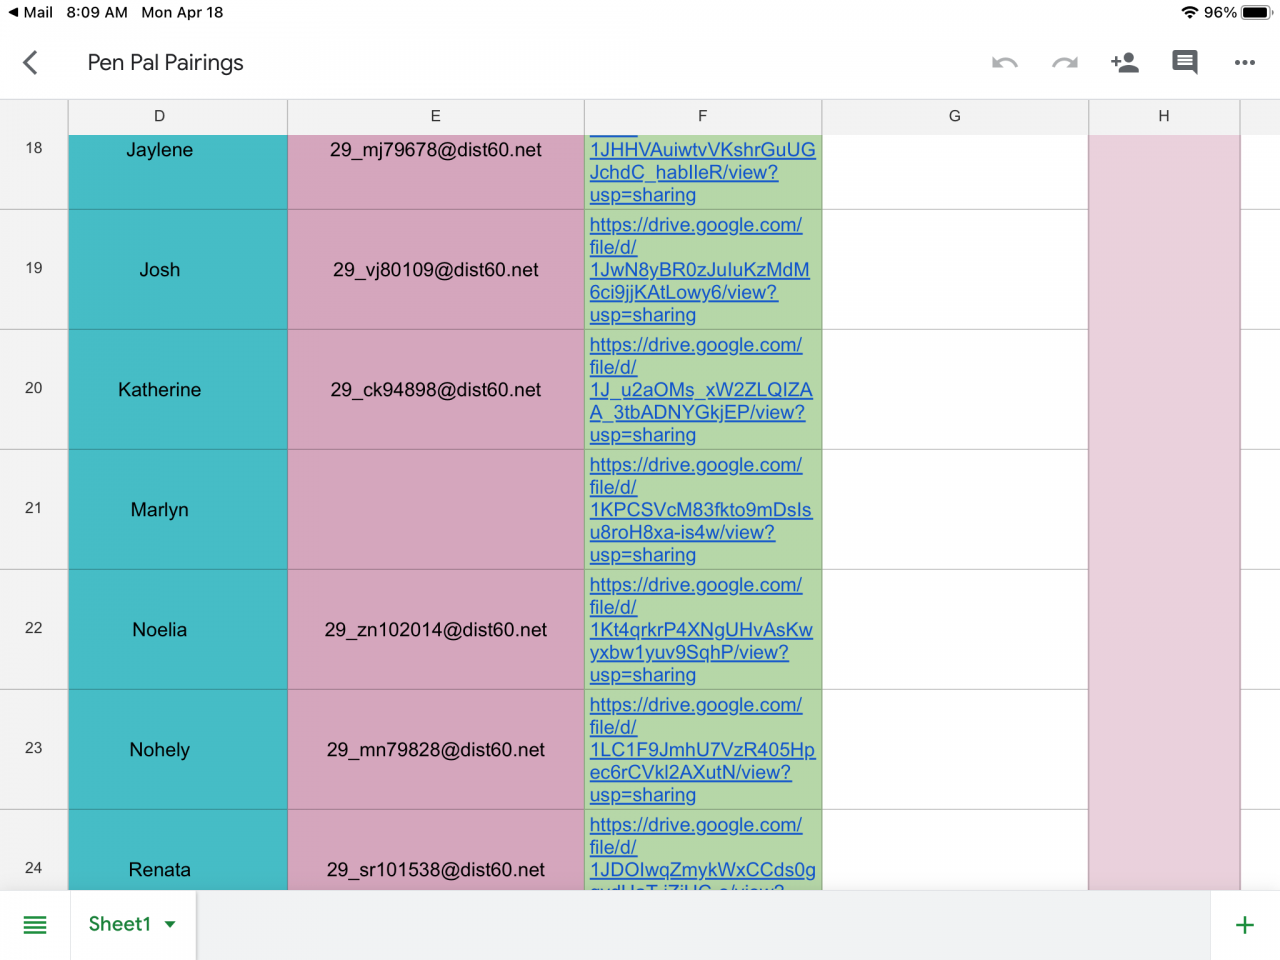1280x960 pixels.
Task: Tap the back arrow to exit spreadsheet
Action: click(30, 63)
